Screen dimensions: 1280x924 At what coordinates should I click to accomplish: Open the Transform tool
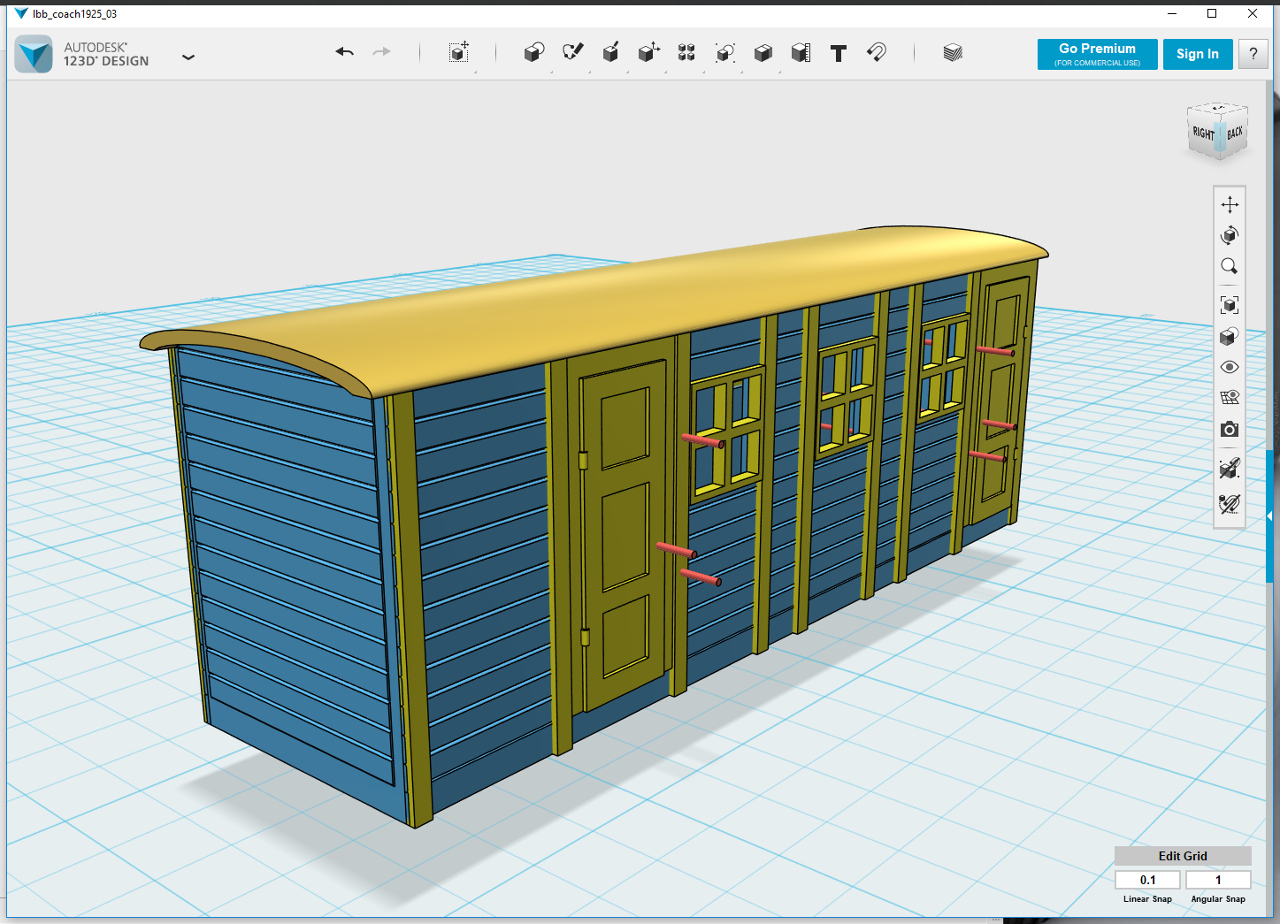[x=459, y=53]
